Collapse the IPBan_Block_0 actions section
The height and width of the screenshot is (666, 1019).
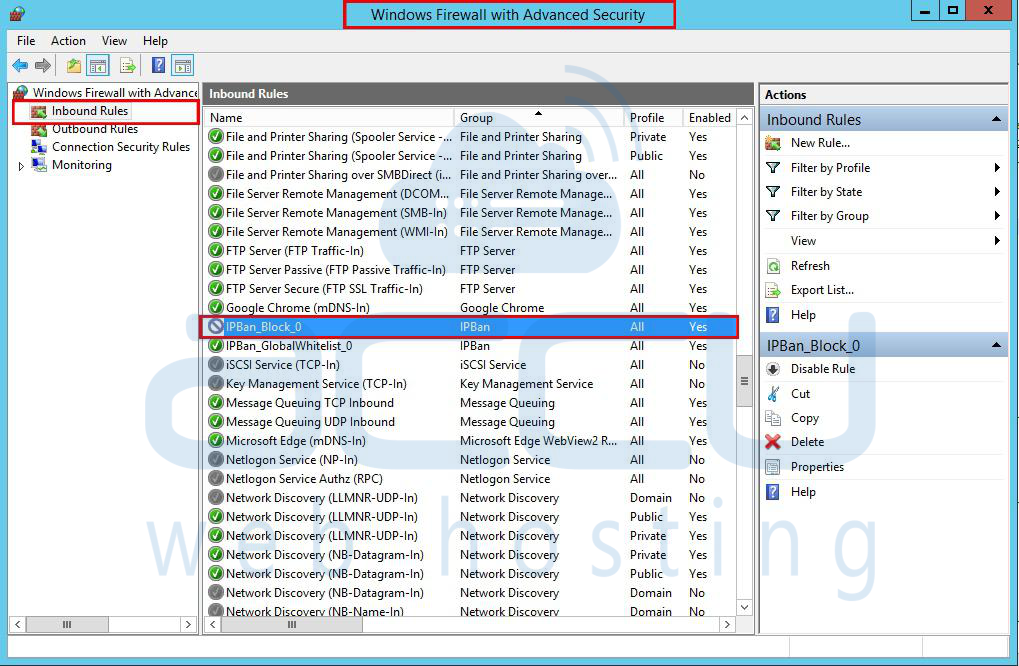click(996, 346)
